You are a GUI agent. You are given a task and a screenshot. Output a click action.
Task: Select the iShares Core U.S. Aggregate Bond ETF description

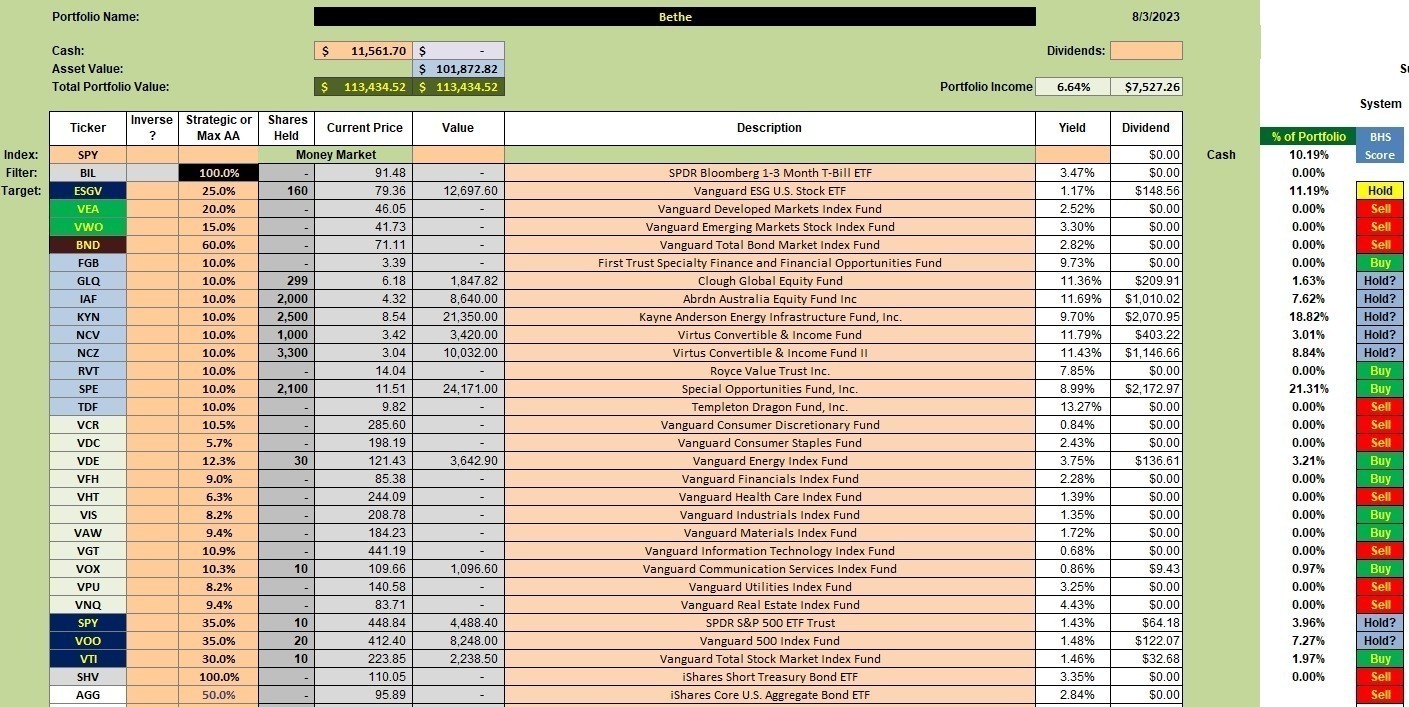770,695
